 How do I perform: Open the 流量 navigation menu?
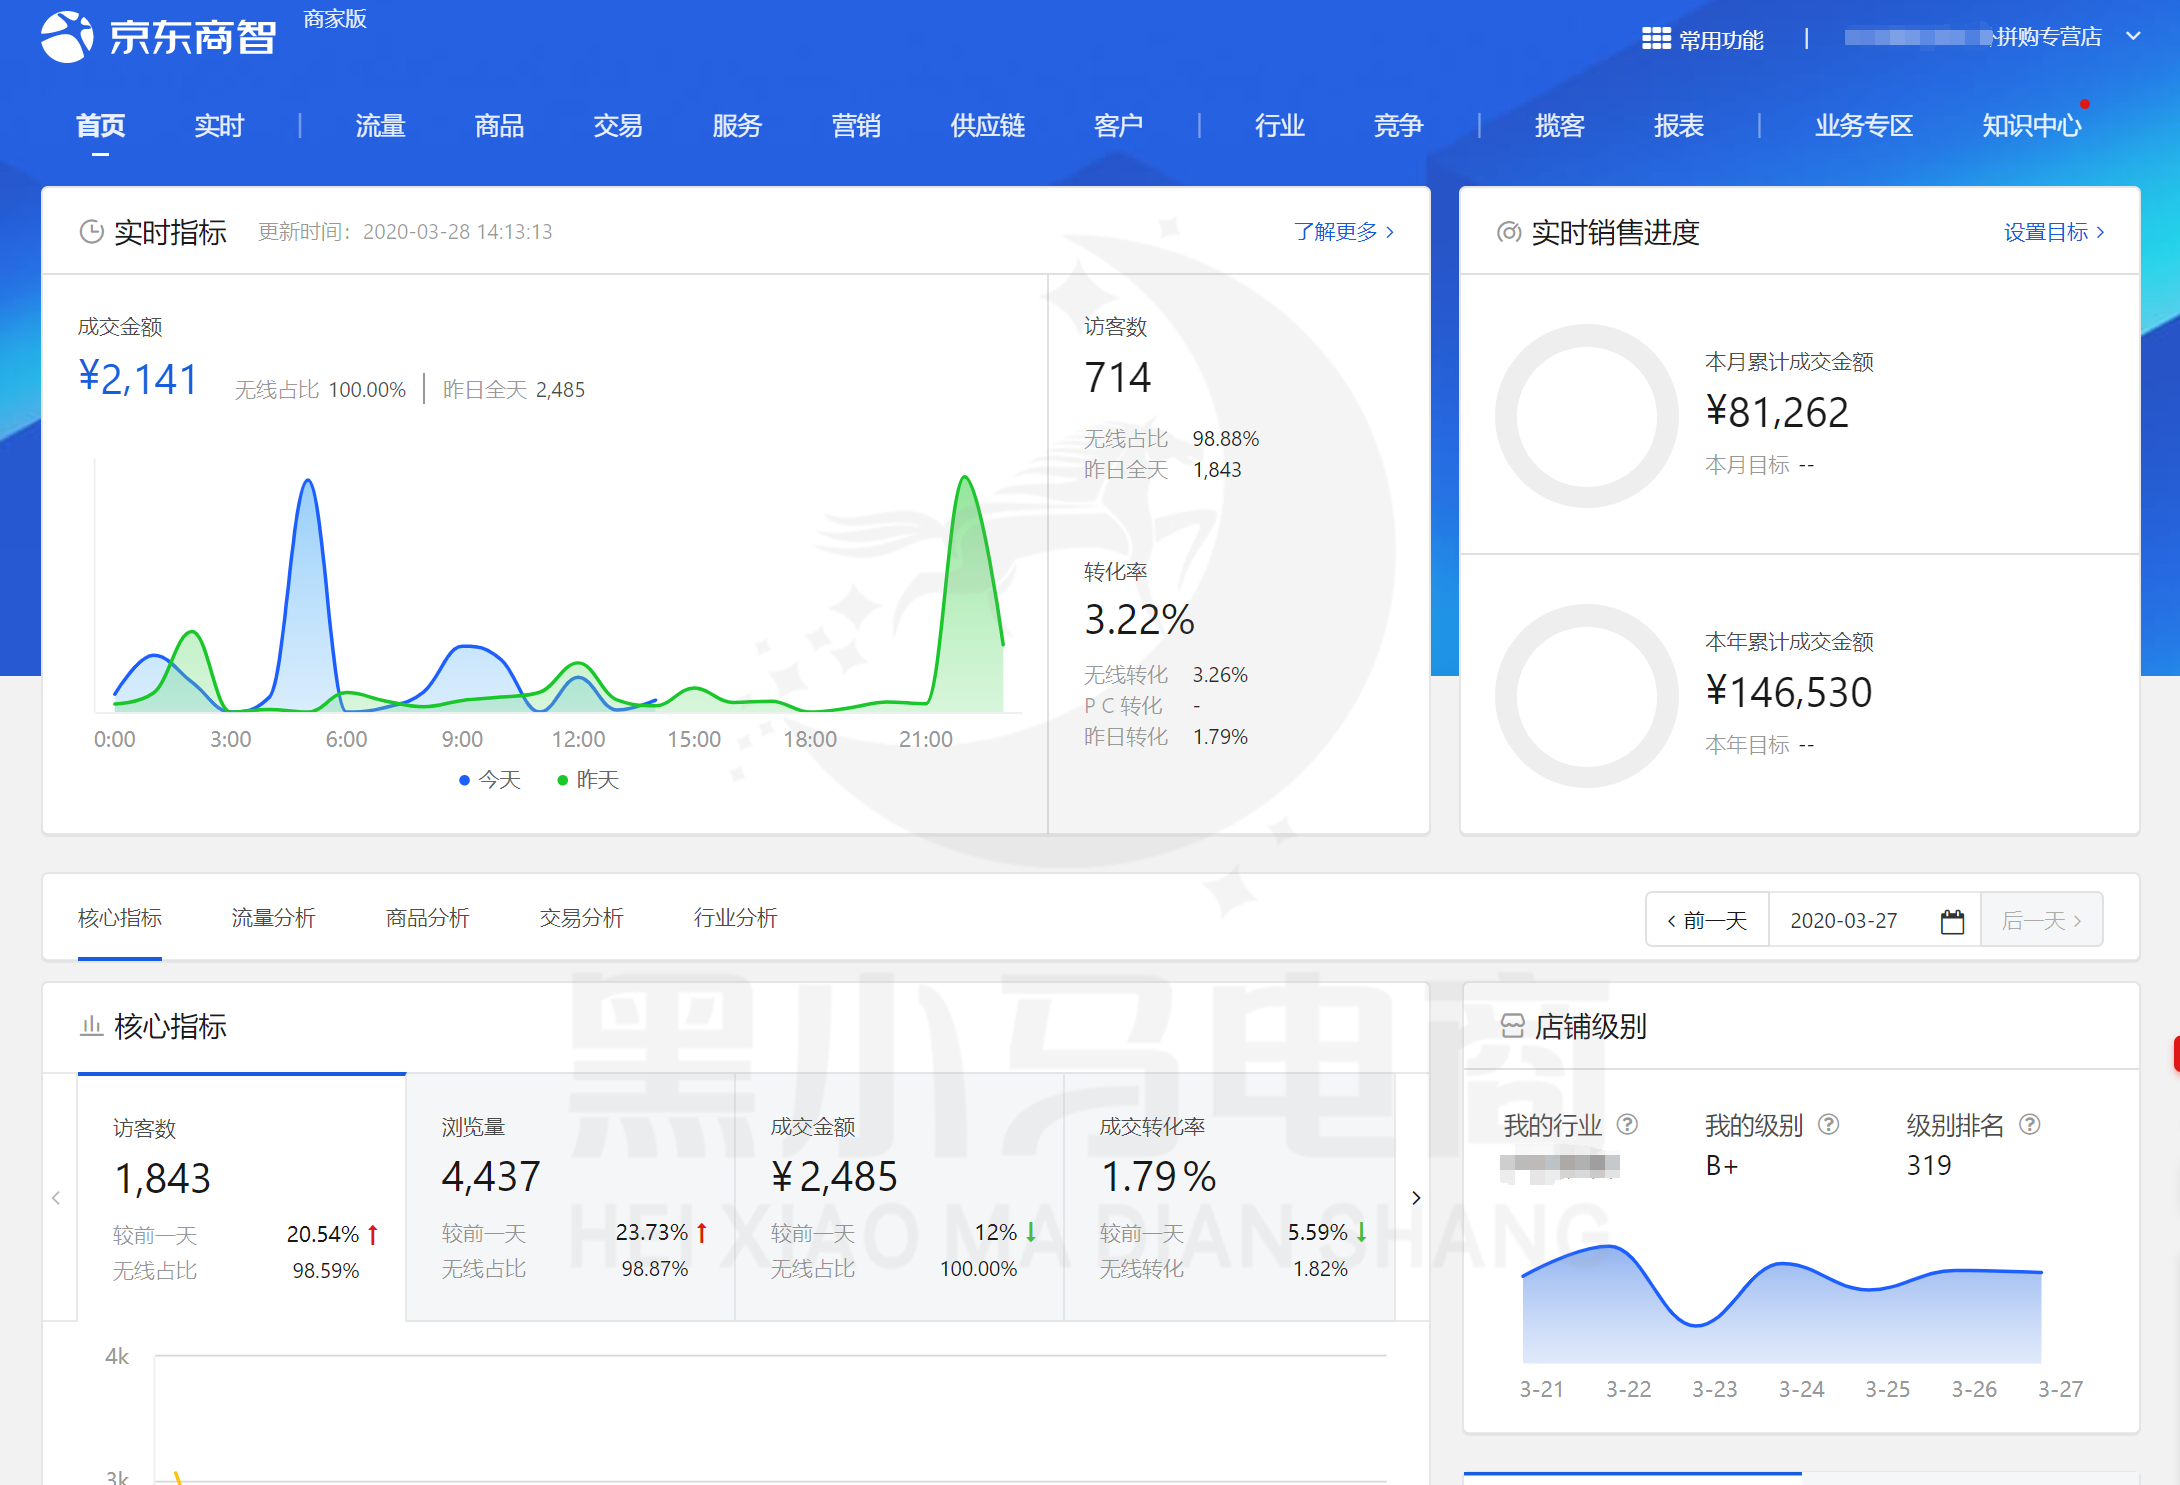click(x=380, y=126)
